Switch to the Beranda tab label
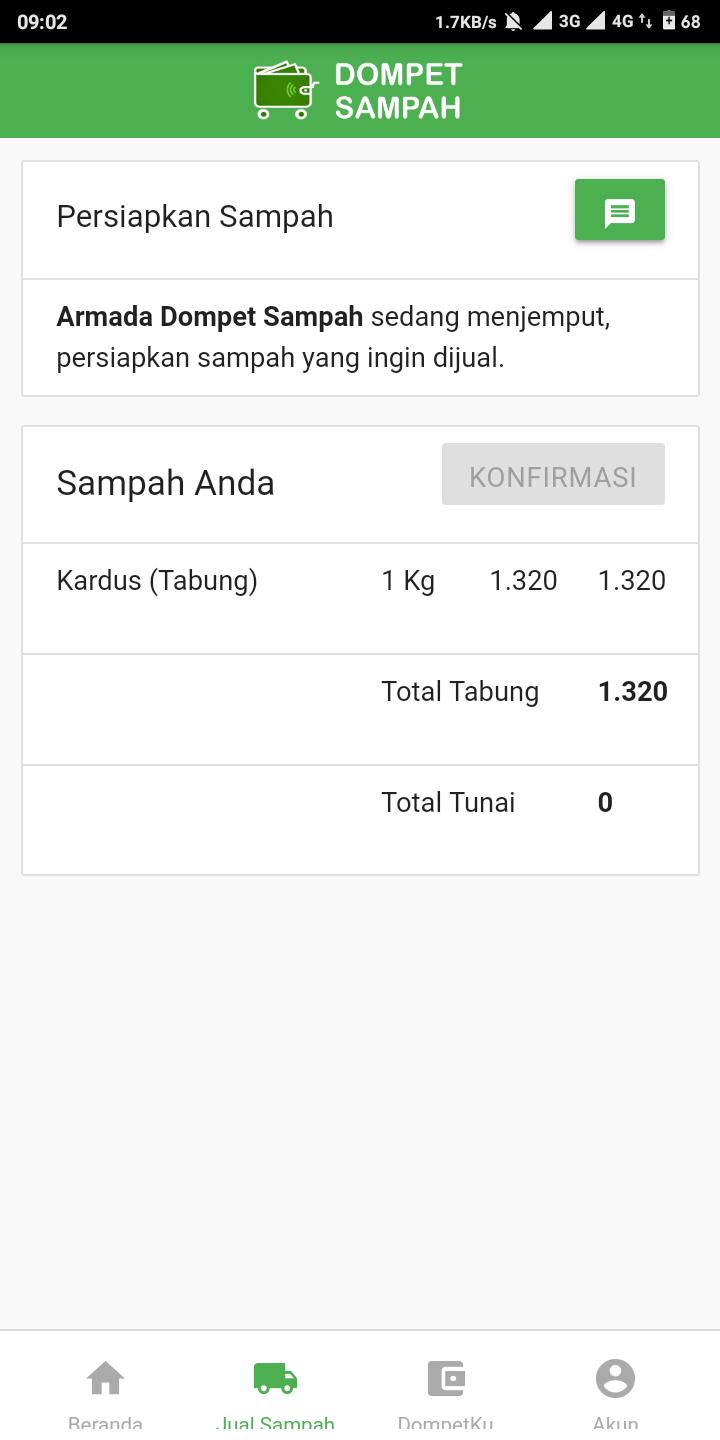 point(106,1423)
